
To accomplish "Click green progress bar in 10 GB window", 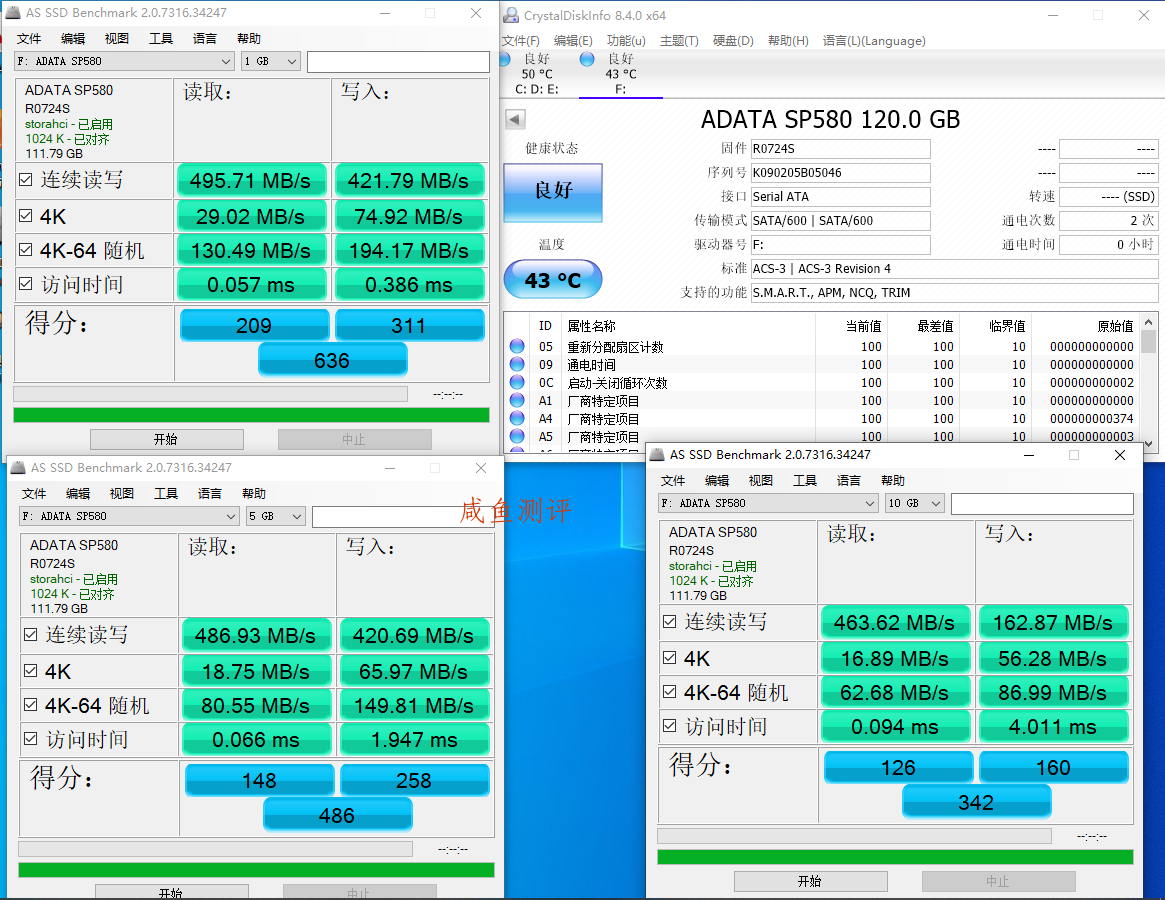I will [x=895, y=857].
